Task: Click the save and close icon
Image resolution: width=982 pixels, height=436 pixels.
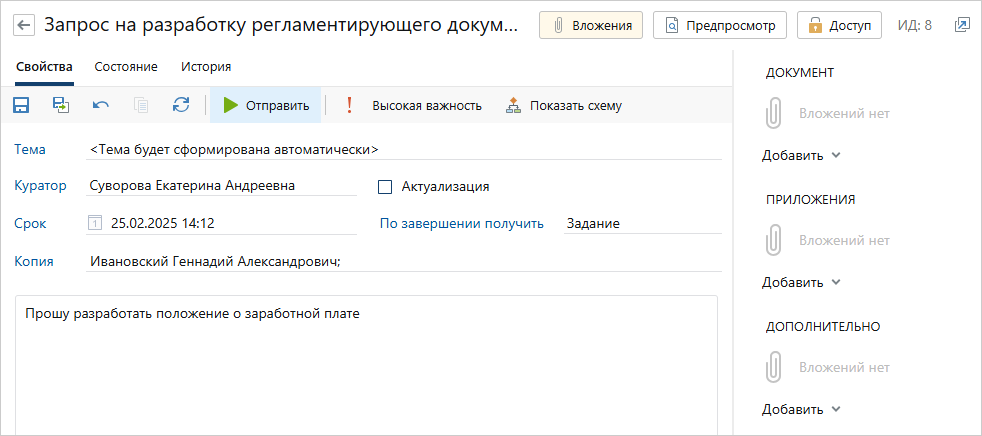Action: coord(61,105)
